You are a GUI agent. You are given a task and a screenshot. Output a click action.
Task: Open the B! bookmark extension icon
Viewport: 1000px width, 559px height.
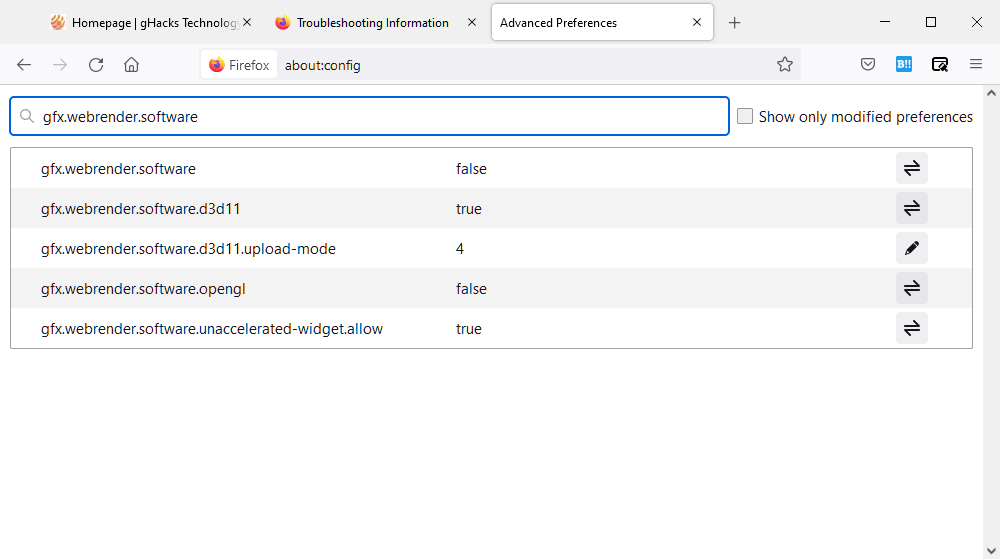click(x=904, y=64)
